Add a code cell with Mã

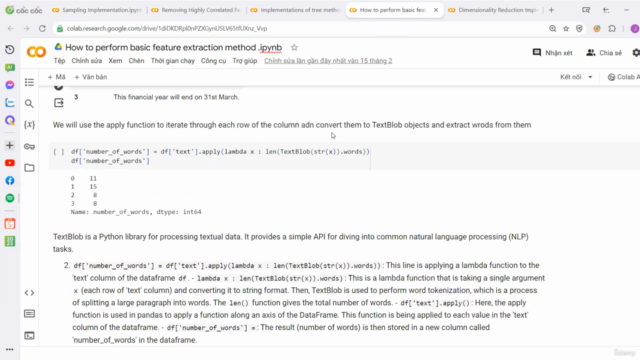[56, 77]
